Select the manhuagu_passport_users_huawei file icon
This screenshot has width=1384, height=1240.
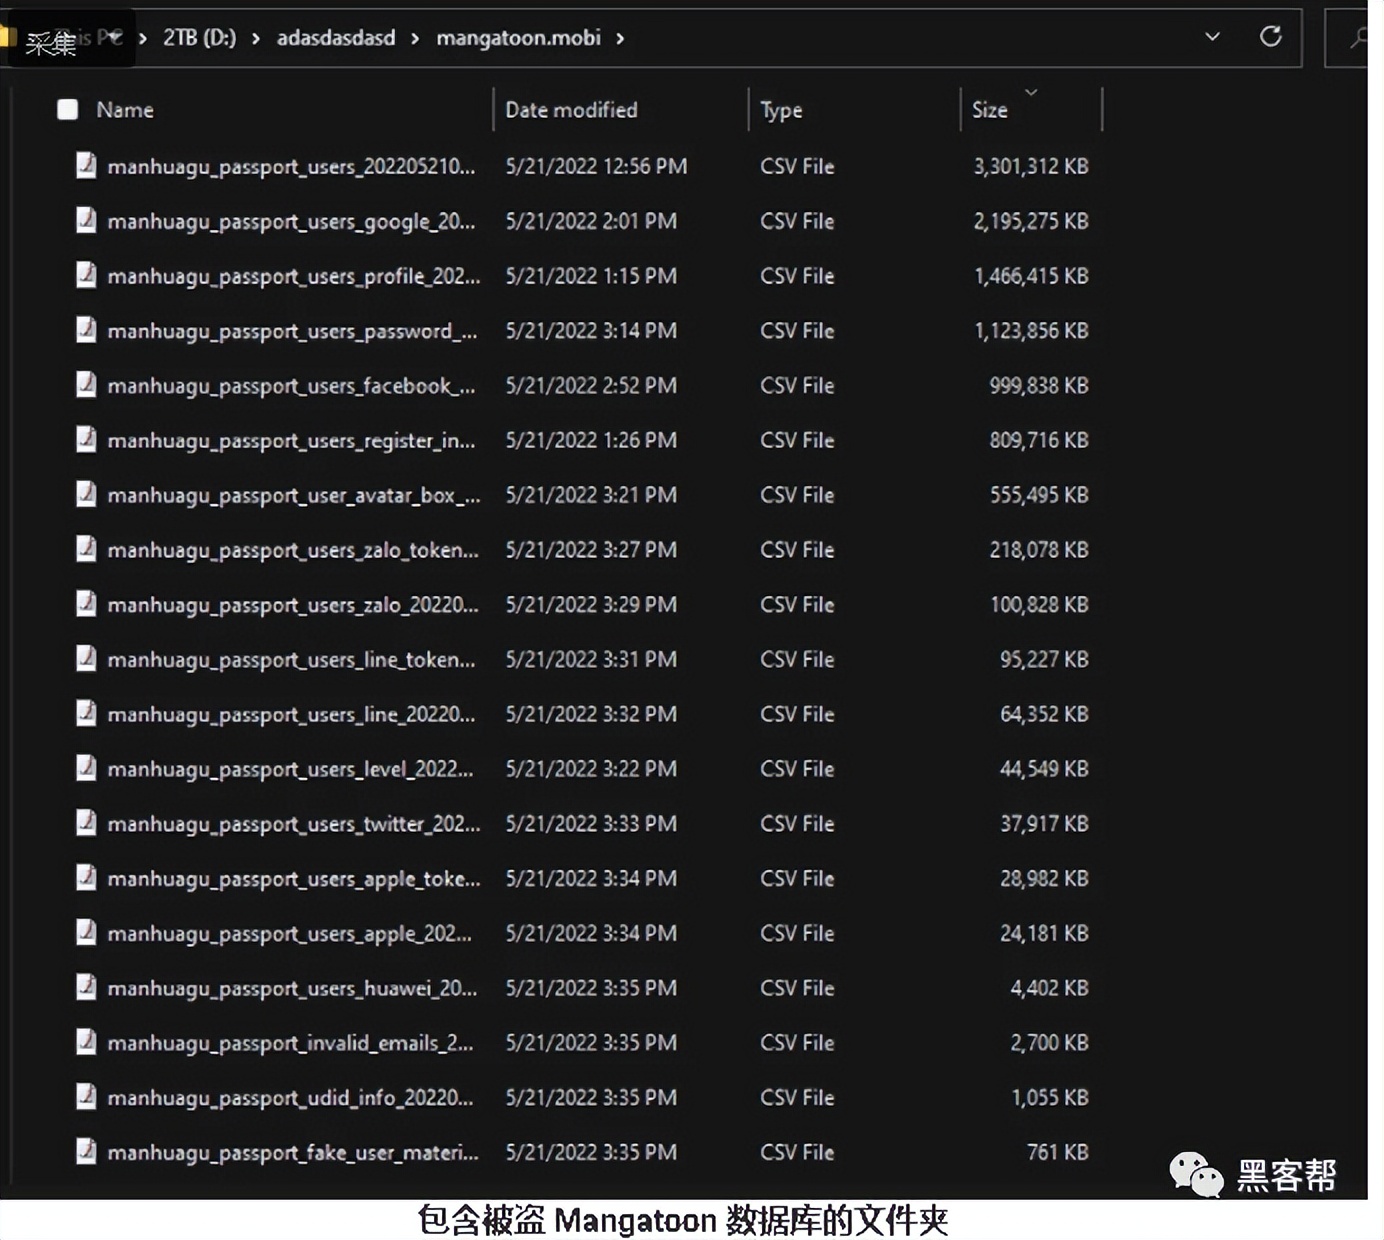[x=87, y=987]
